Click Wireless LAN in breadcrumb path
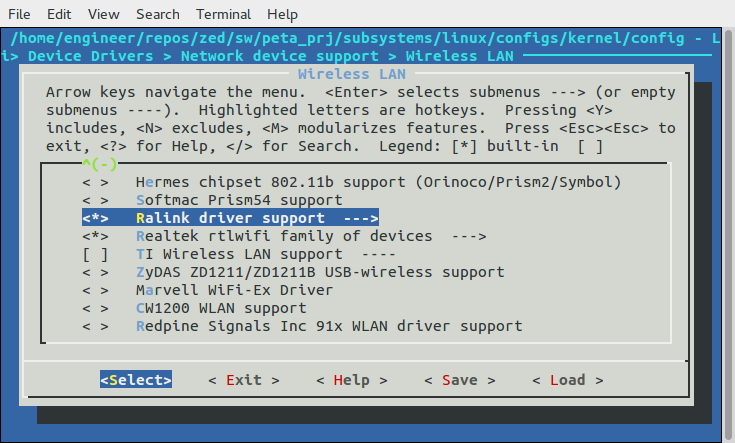The height and width of the screenshot is (443, 735). point(459,56)
